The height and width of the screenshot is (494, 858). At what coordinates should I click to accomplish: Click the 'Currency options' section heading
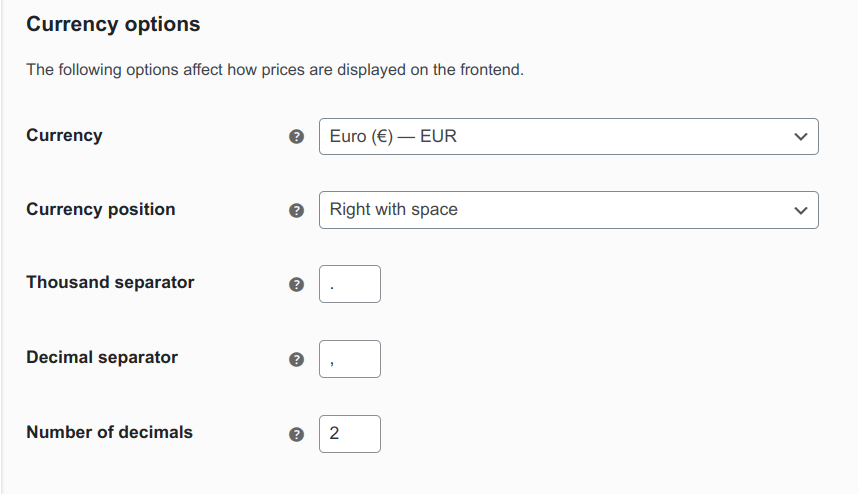point(113,24)
